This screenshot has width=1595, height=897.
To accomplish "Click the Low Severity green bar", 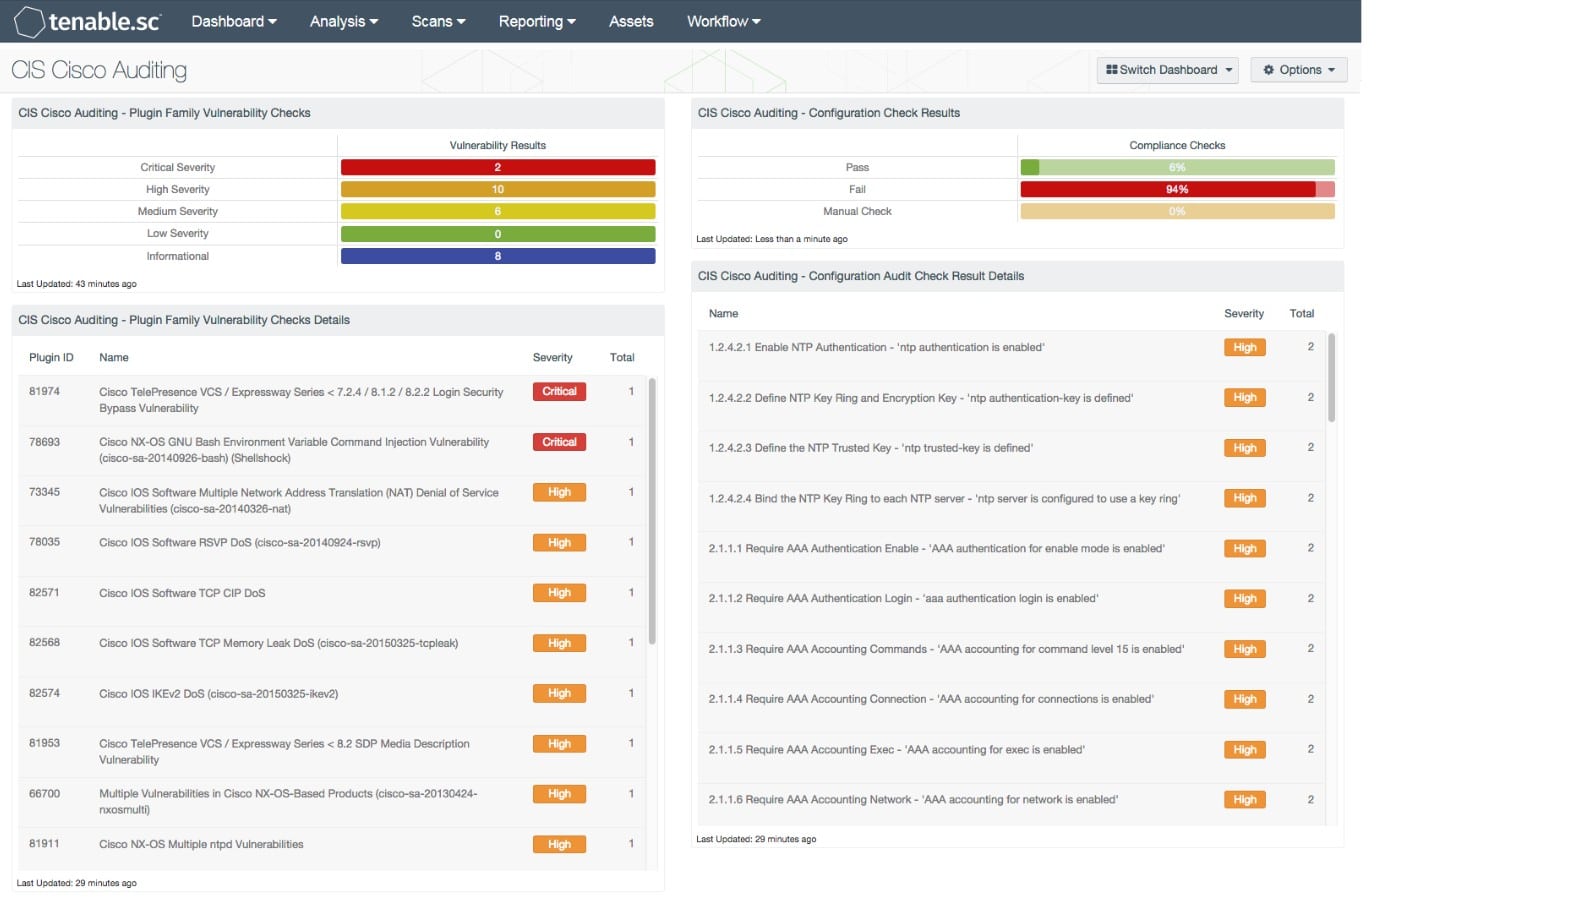I will coord(498,234).
